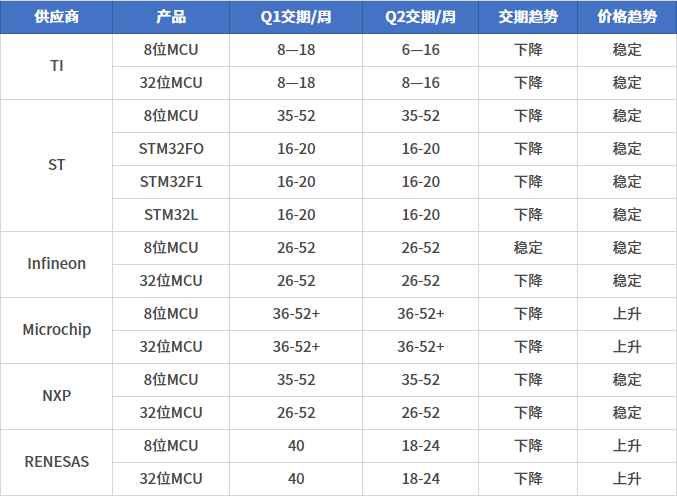The image size is (677, 497).
Task: Click 上升 price trend for RENESAS 32位MCU
Action: click(627, 479)
